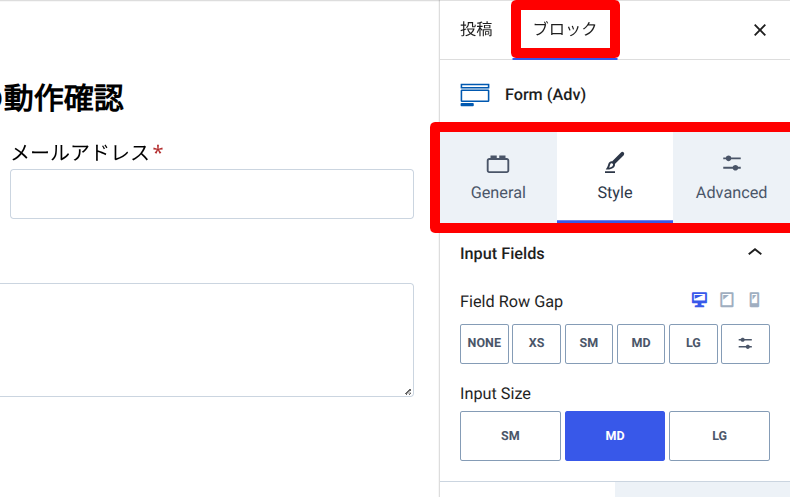Collapse the Input Fields section
This screenshot has height=497, width=790.
pos(754,253)
